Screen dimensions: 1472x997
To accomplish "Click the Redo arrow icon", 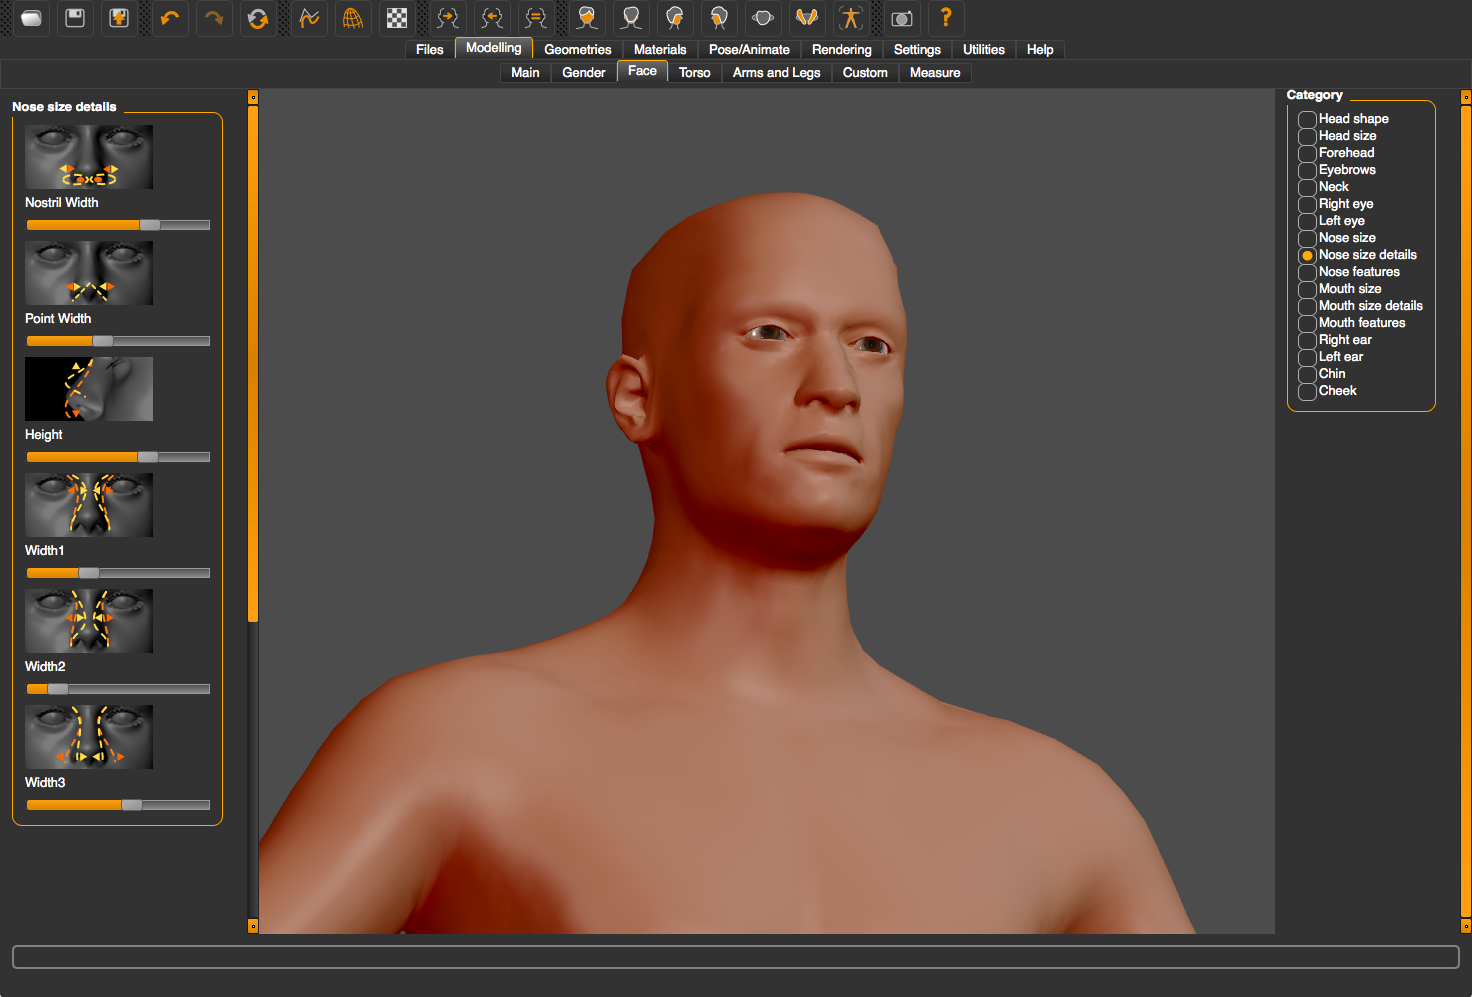I will coord(214,18).
